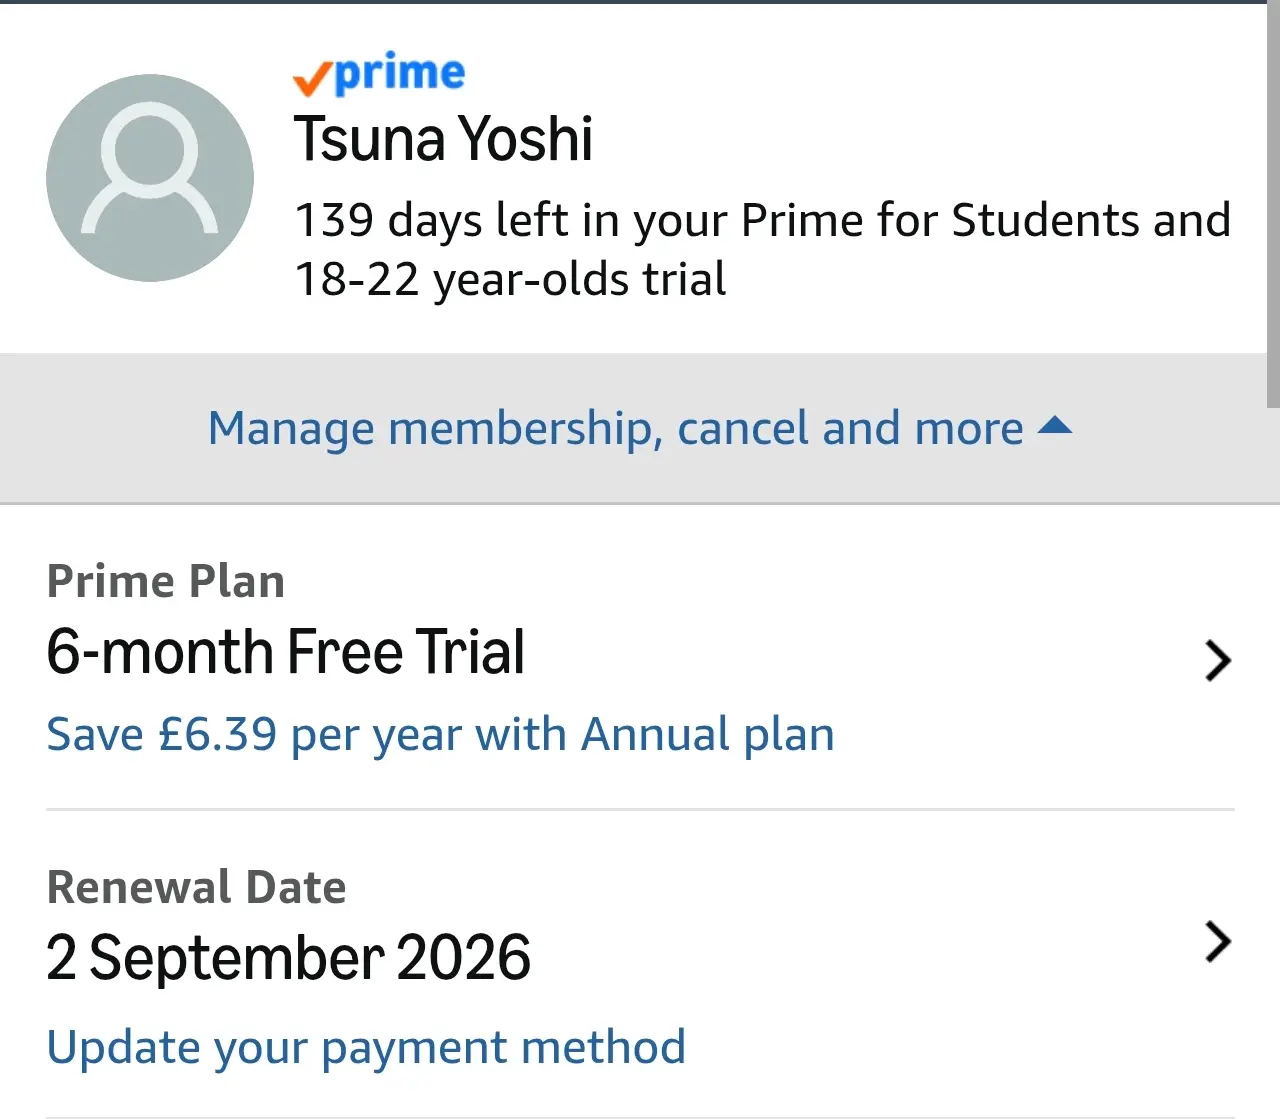Screen dimensions: 1280x1119
Task: Select the 2 September 2026 renewal row
Action: click(640, 964)
